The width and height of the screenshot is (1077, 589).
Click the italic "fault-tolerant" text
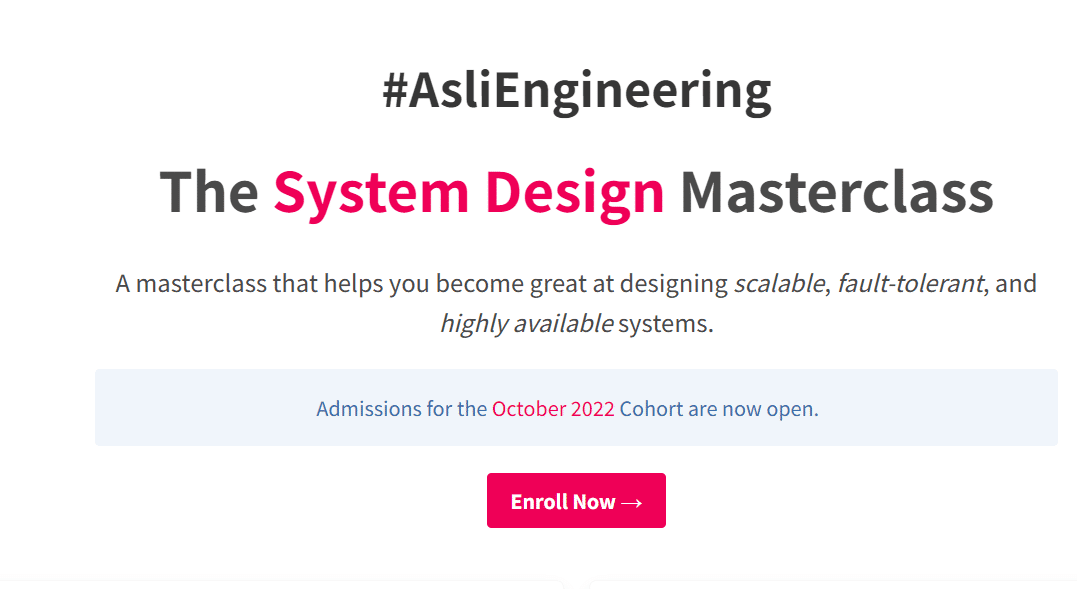[x=910, y=283]
